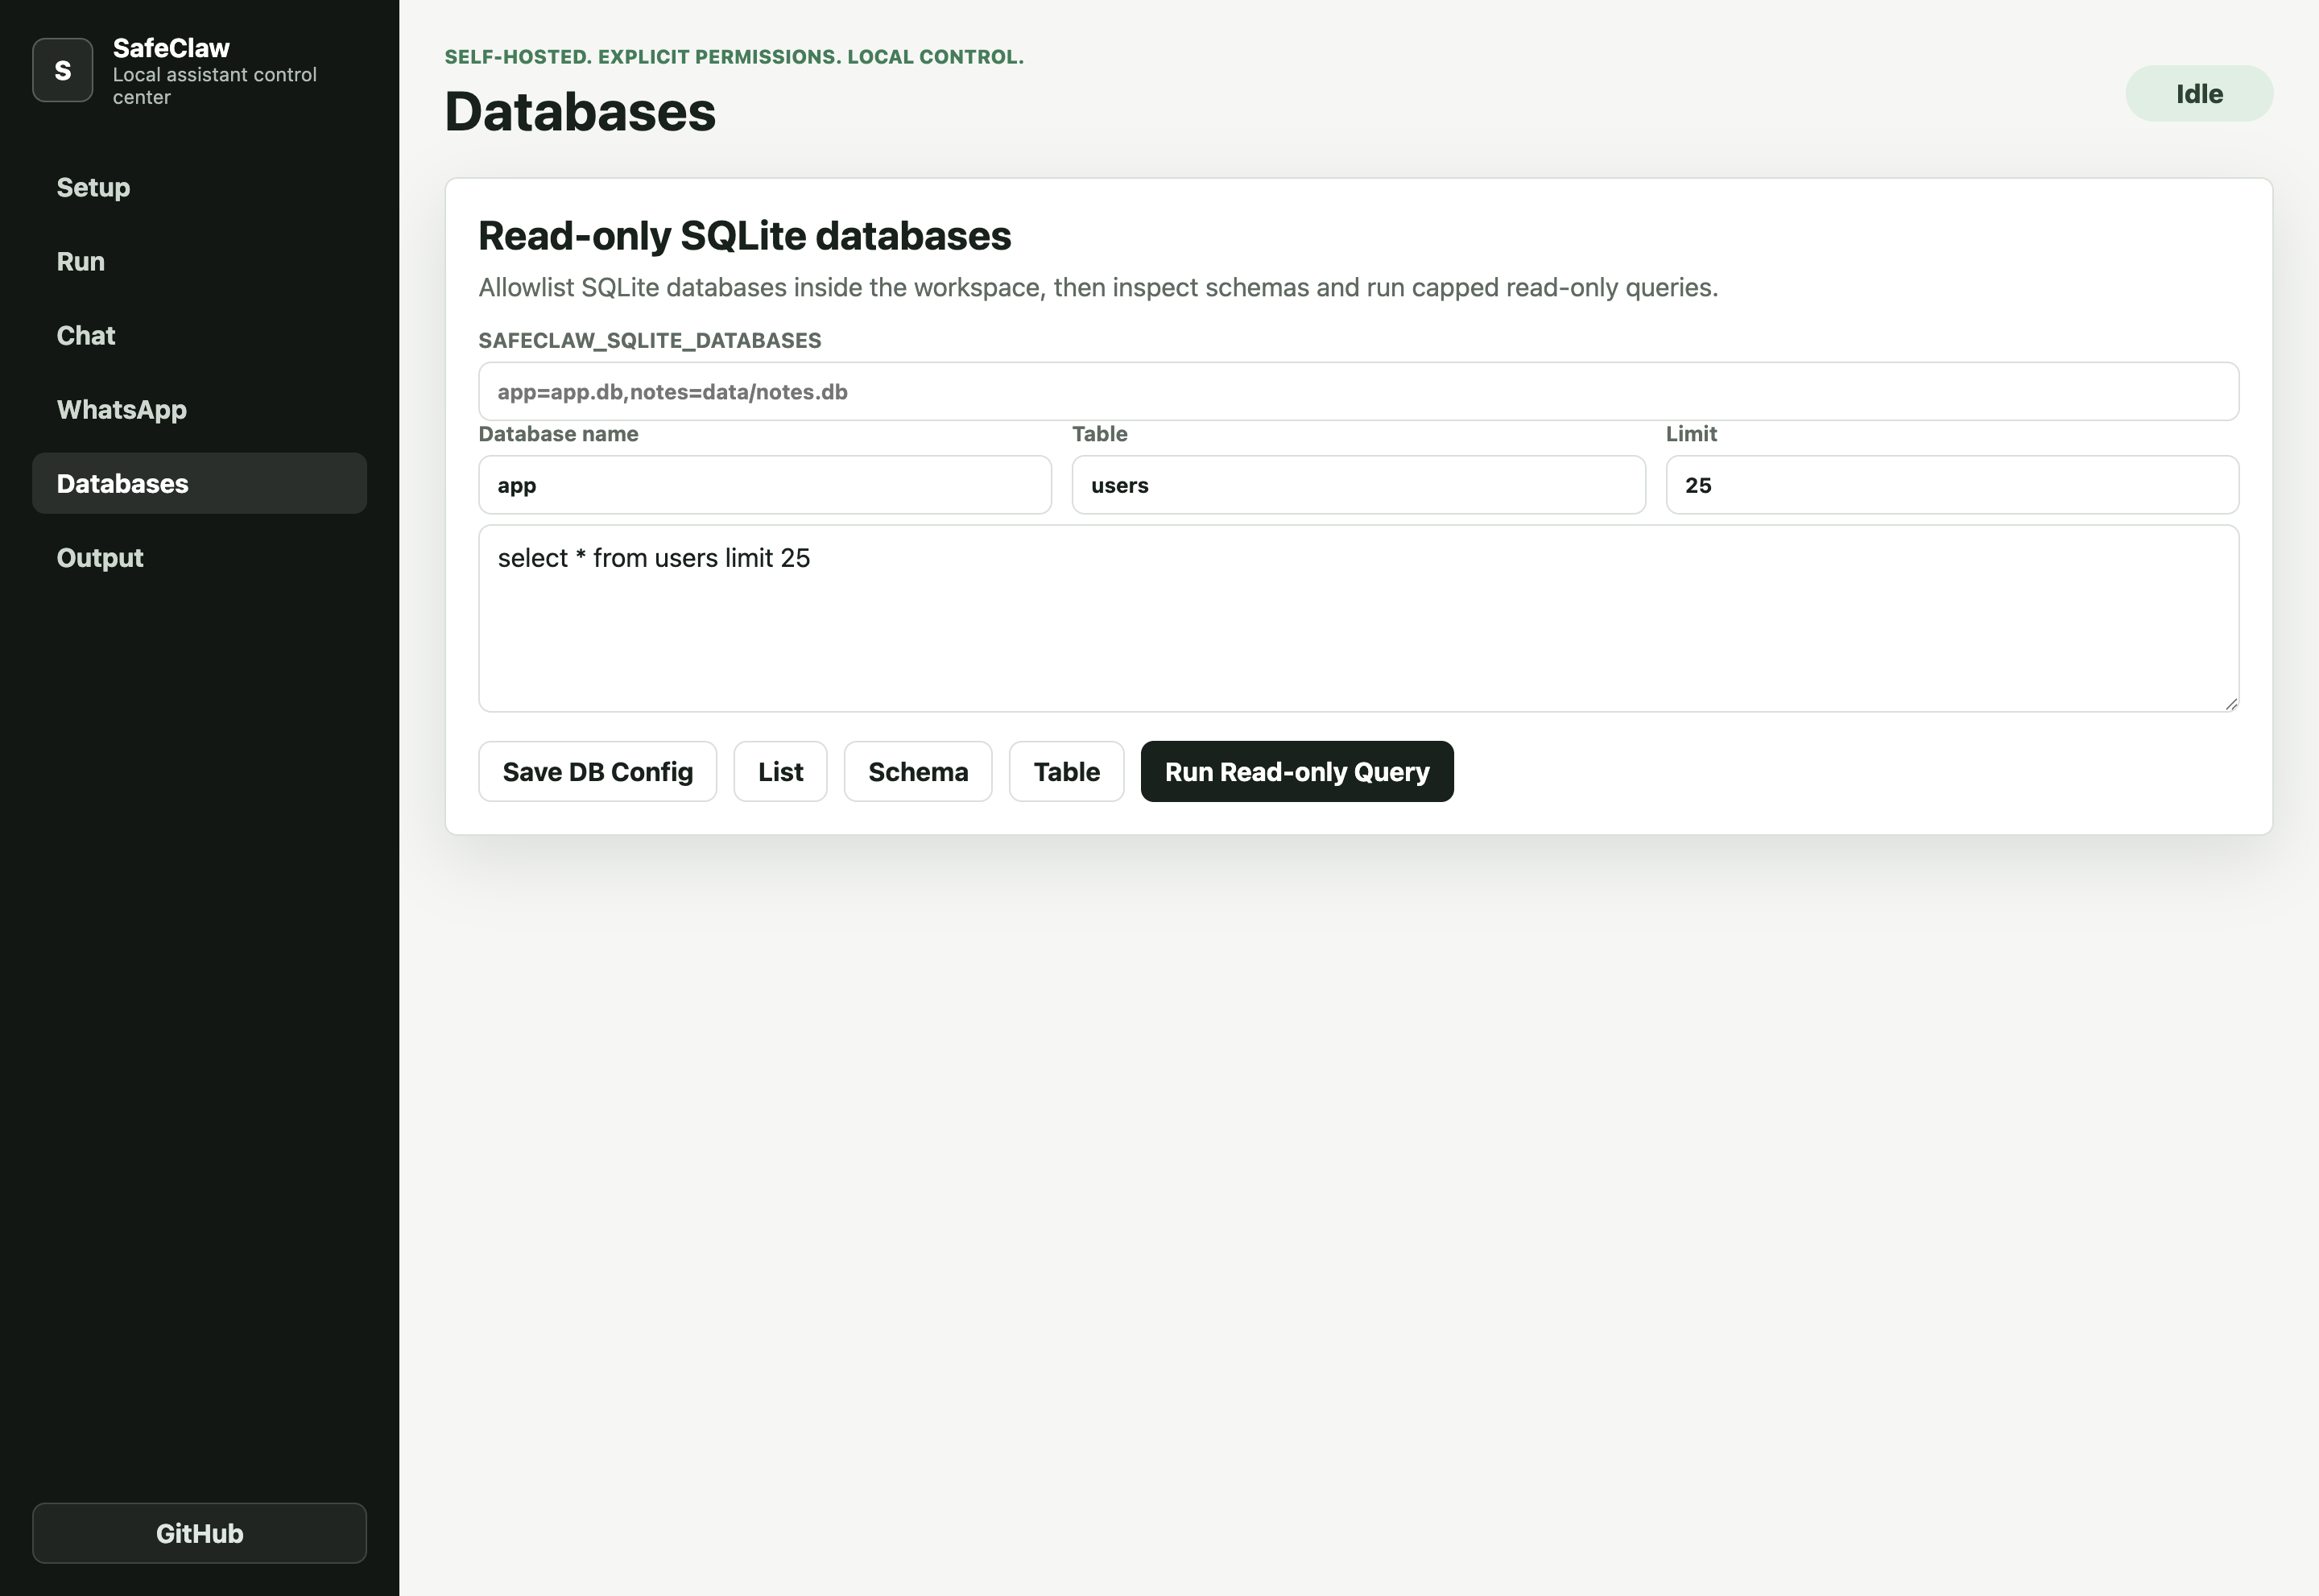Click the Table field containing users
The image size is (2319, 1596).
click(x=1358, y=485)
